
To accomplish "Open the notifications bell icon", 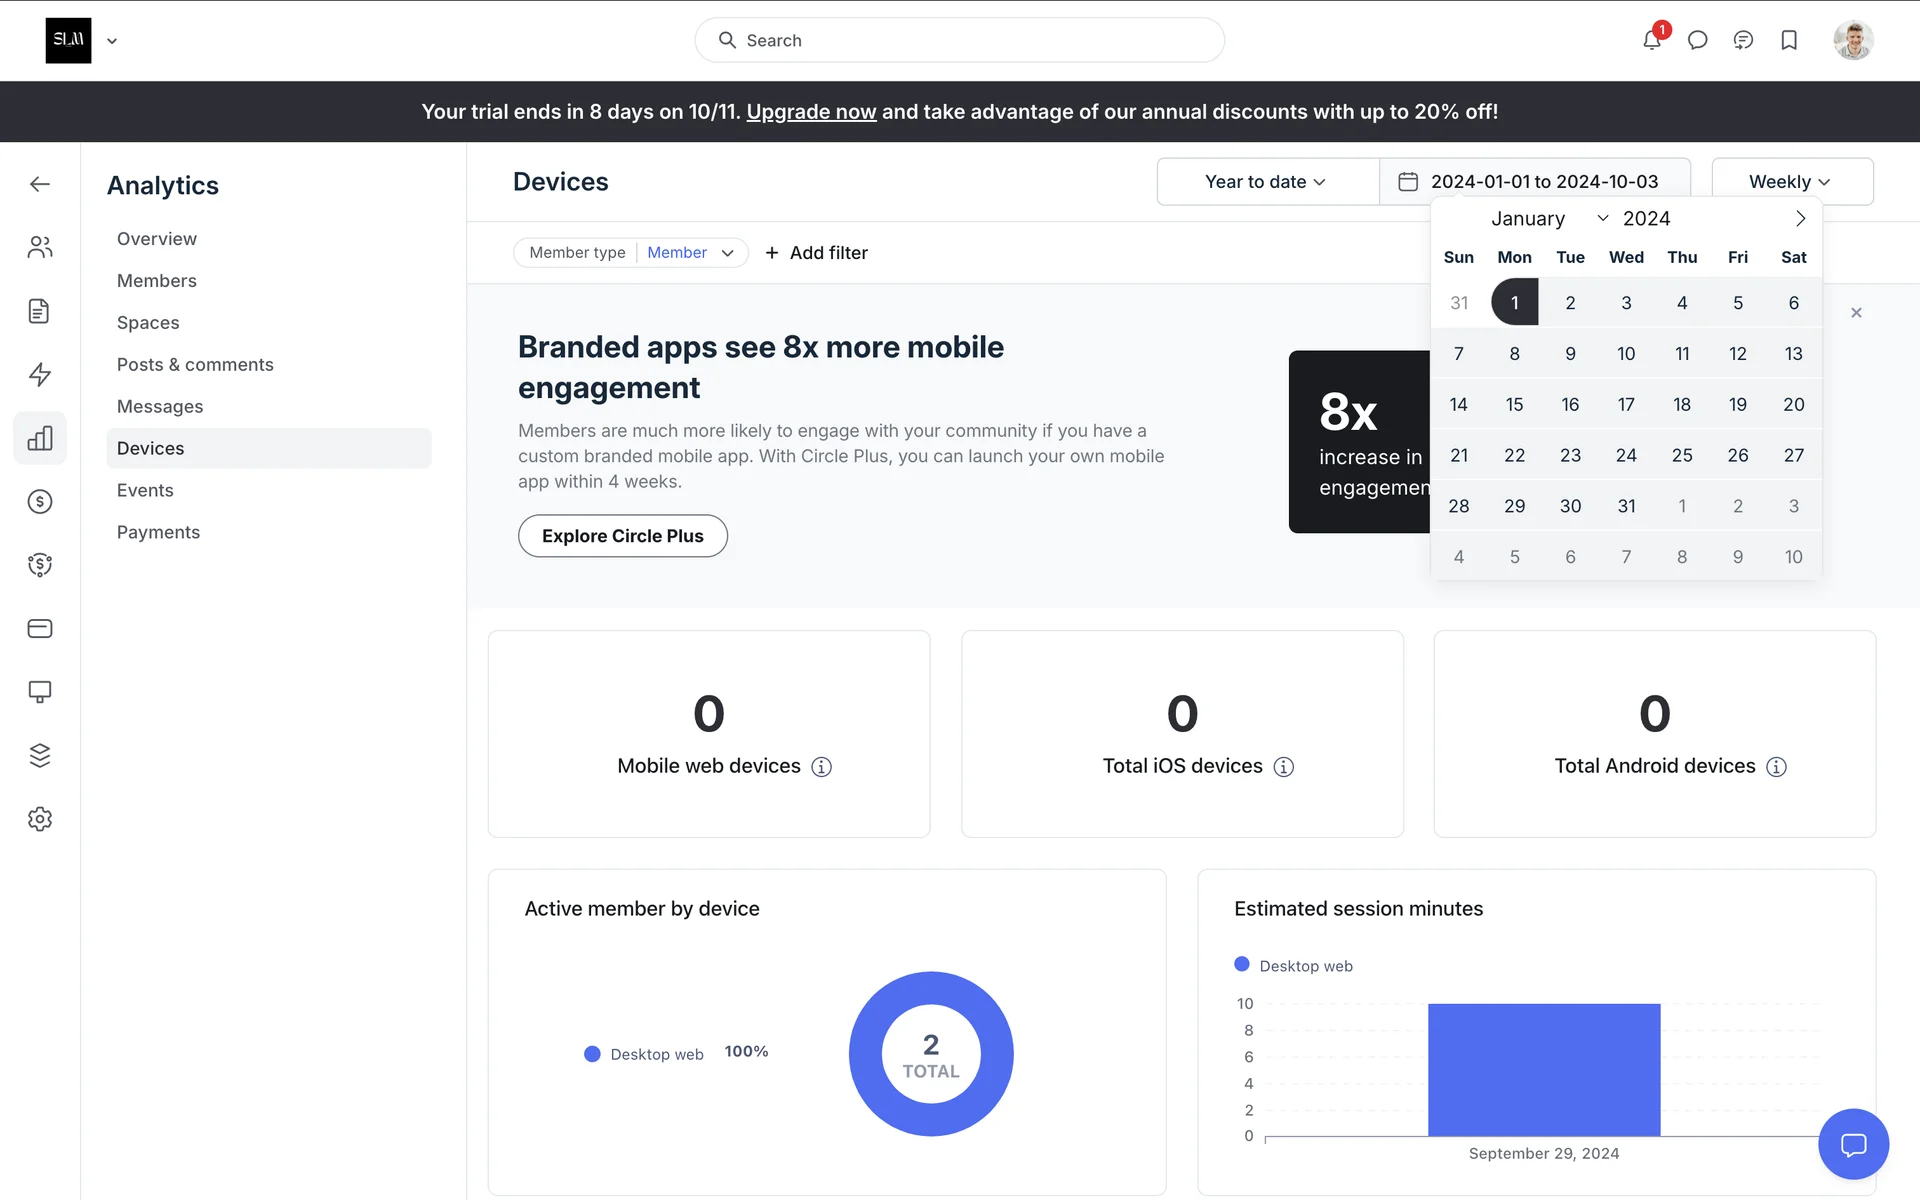I will (1651, 40).
